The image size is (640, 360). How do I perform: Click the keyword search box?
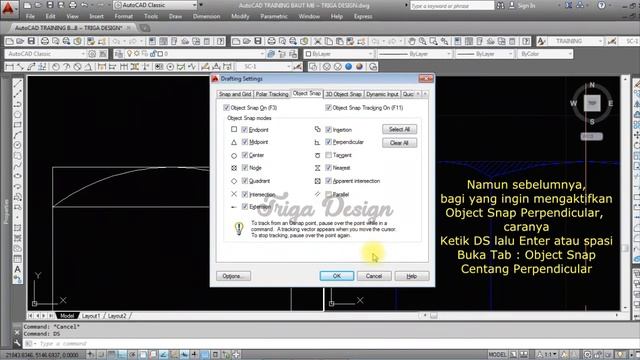click(x=452, y=5)
